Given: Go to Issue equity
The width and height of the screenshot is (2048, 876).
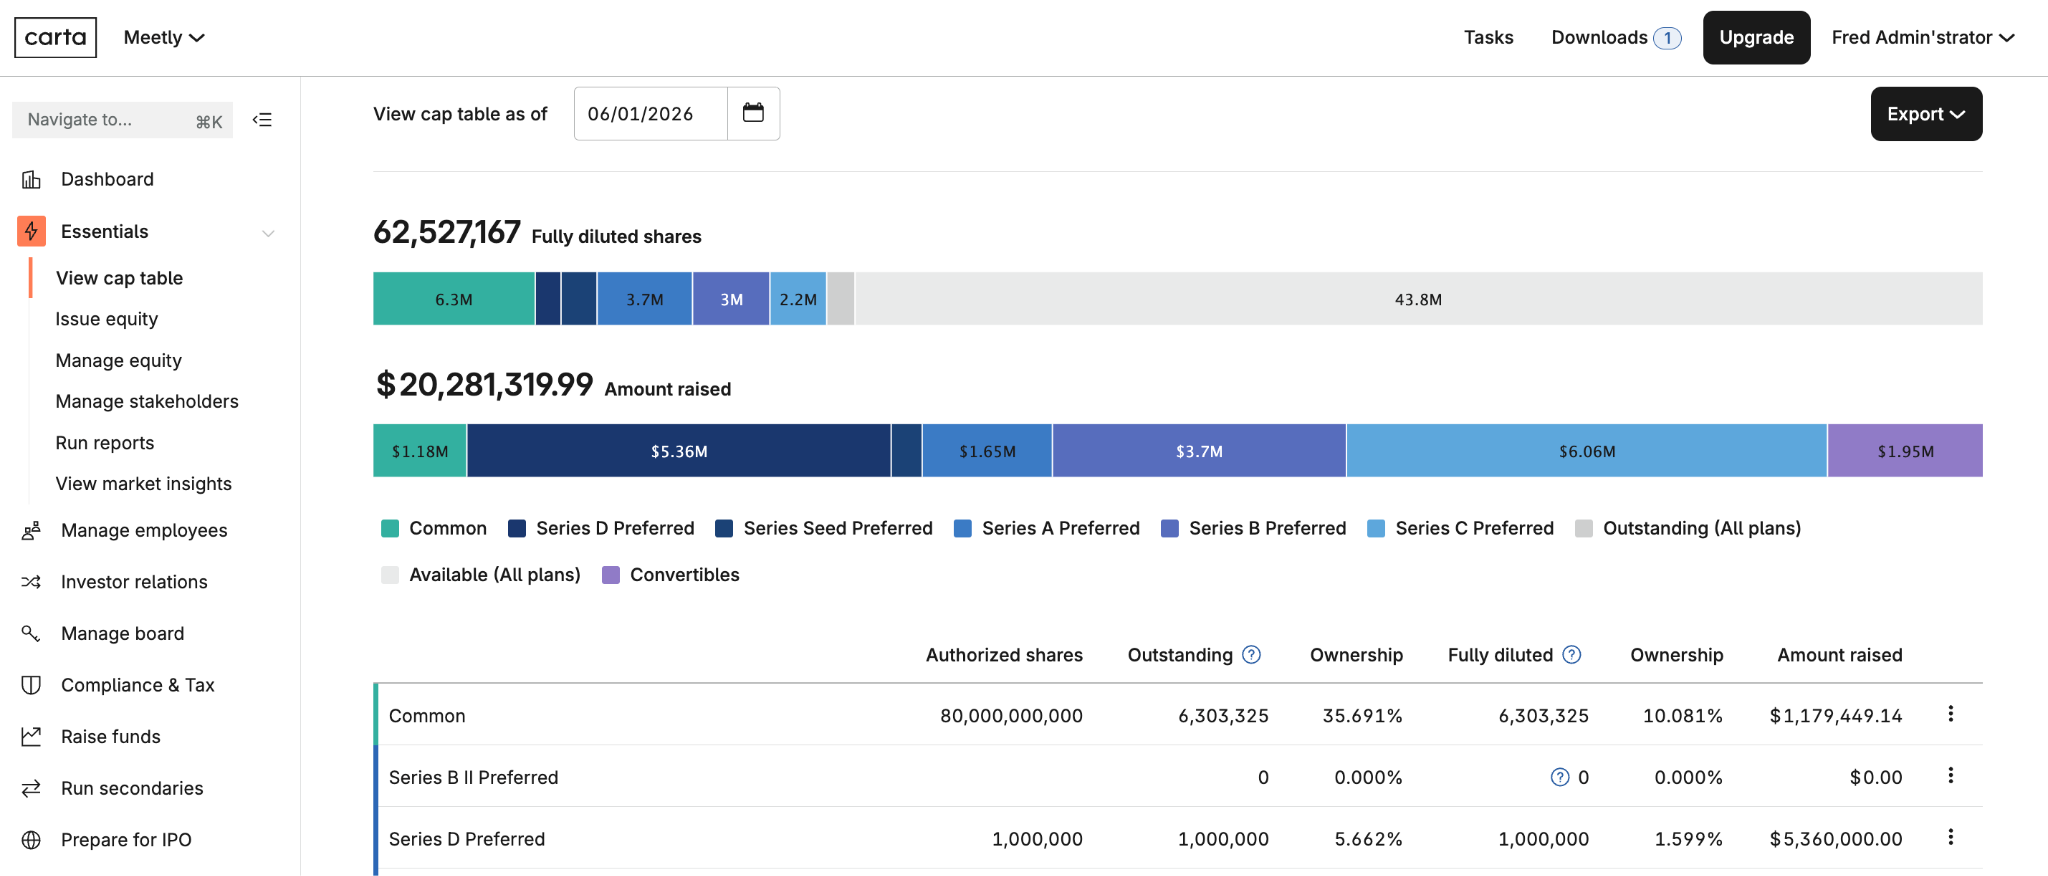Looking at the screenshot, I should click(107, 319).
